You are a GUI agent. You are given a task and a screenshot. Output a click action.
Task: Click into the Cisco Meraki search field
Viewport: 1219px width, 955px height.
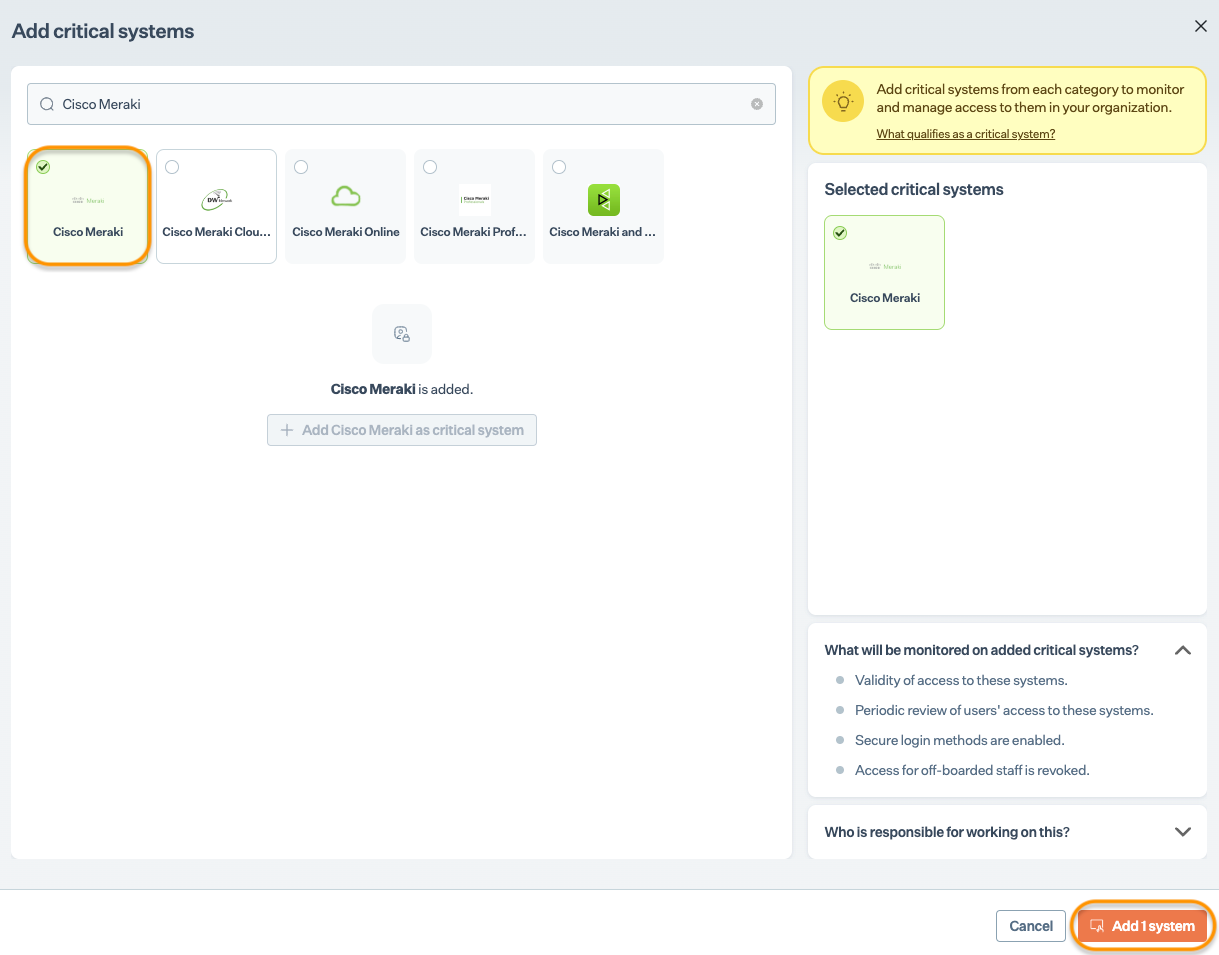point(401,104)
